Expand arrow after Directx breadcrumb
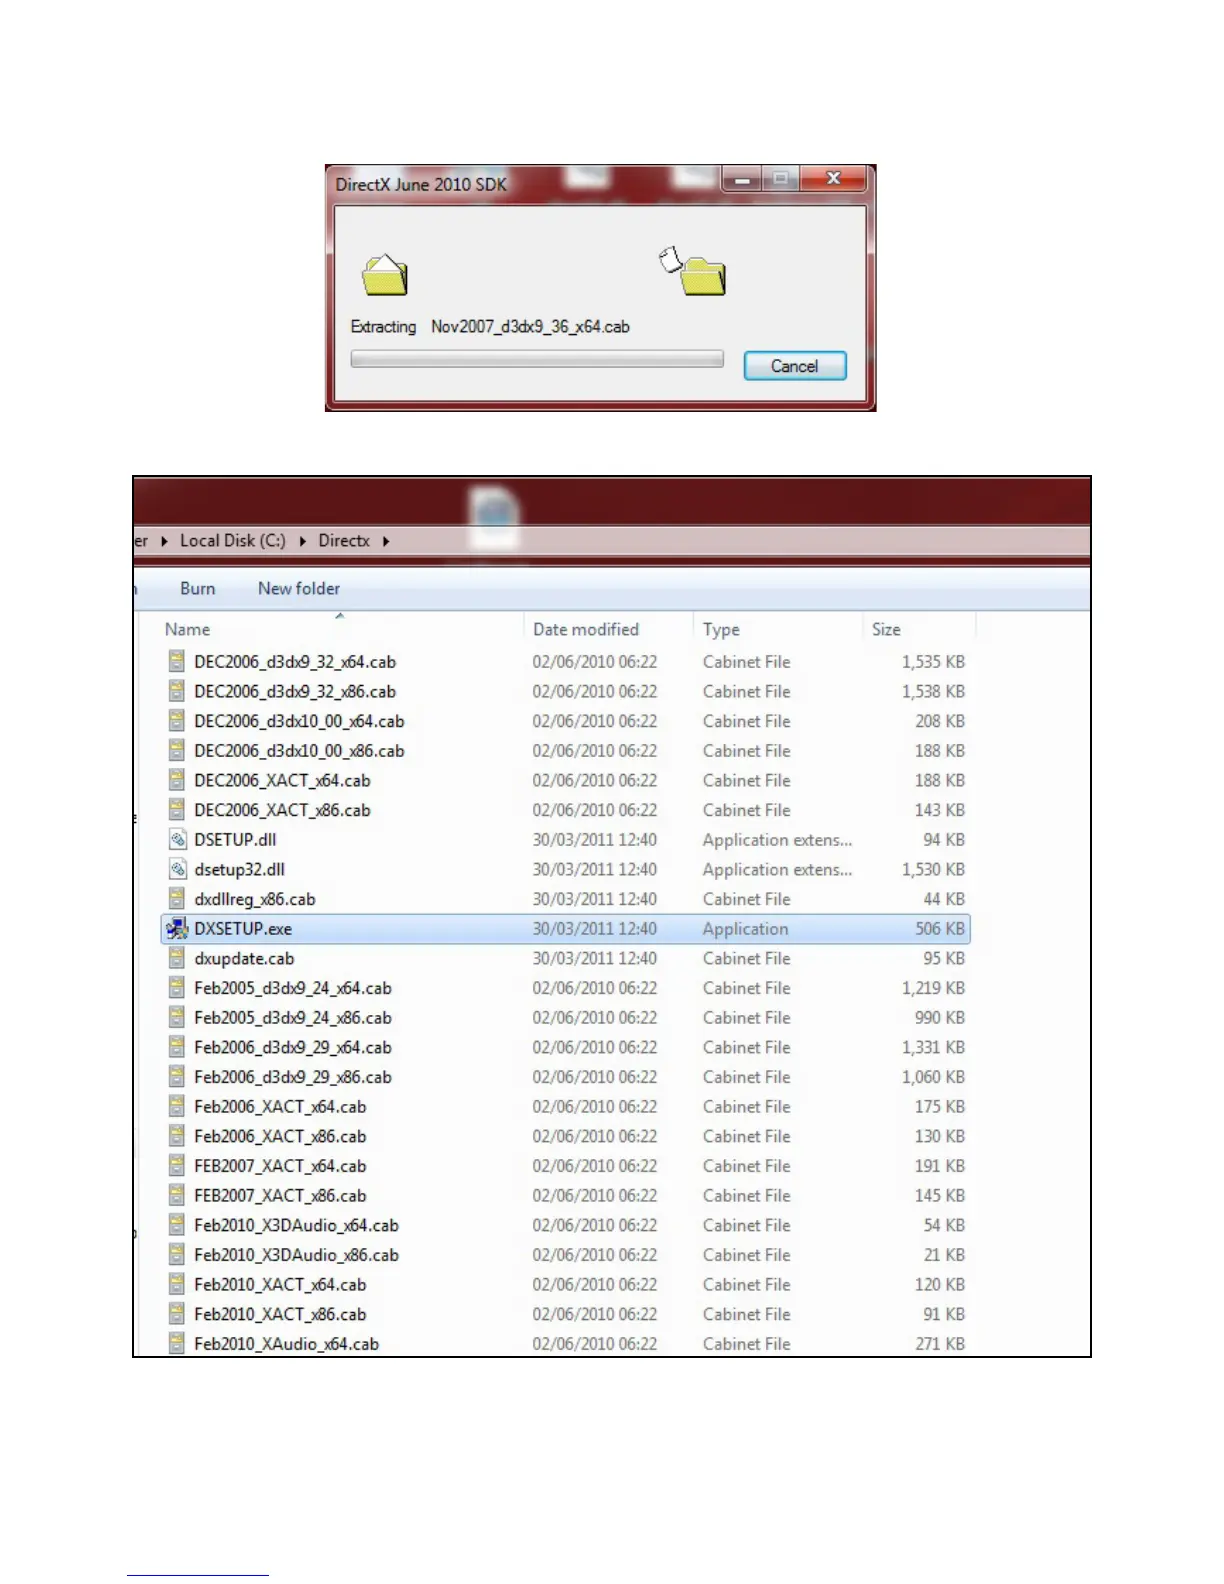The width and height of the screenshot is (1224, 1584). pyautogui.click(x=386, y=541)
